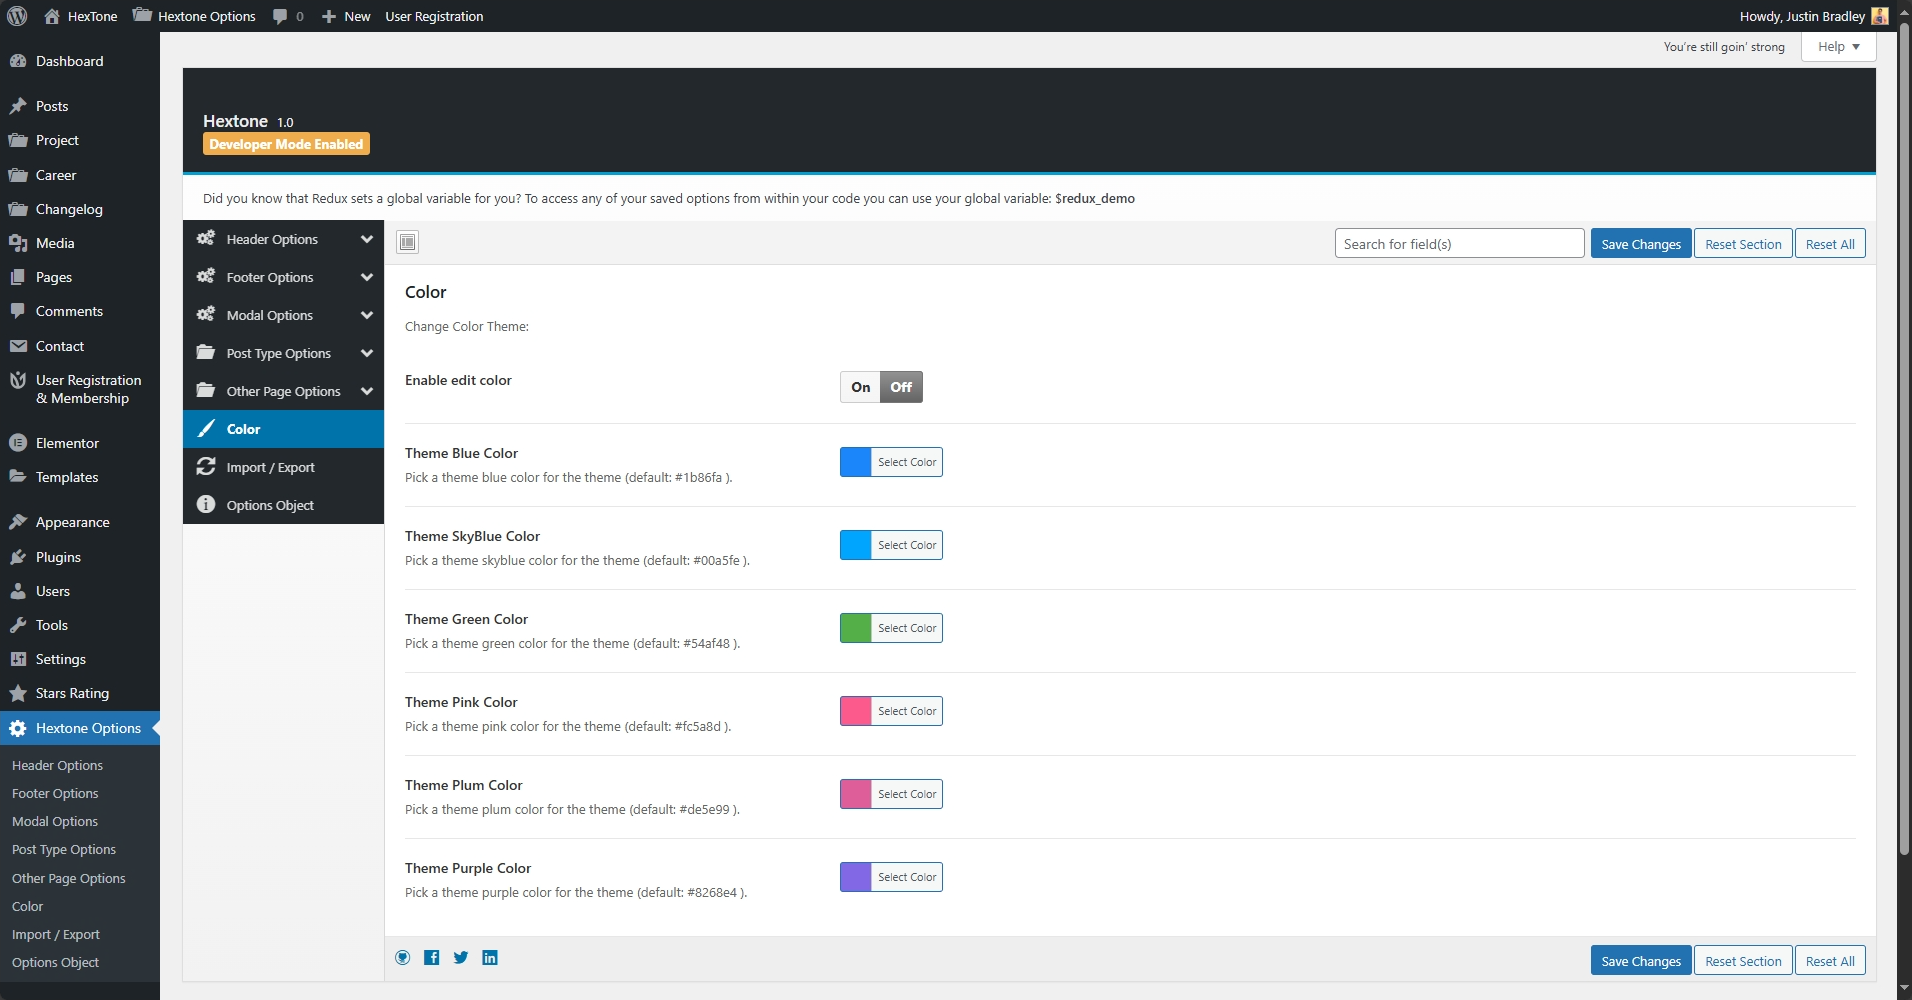Viewport: 1912px width, 1000px height.
Task: Click the top Save Changes button
Action: pyautogui.click(x=1640, y=244)
